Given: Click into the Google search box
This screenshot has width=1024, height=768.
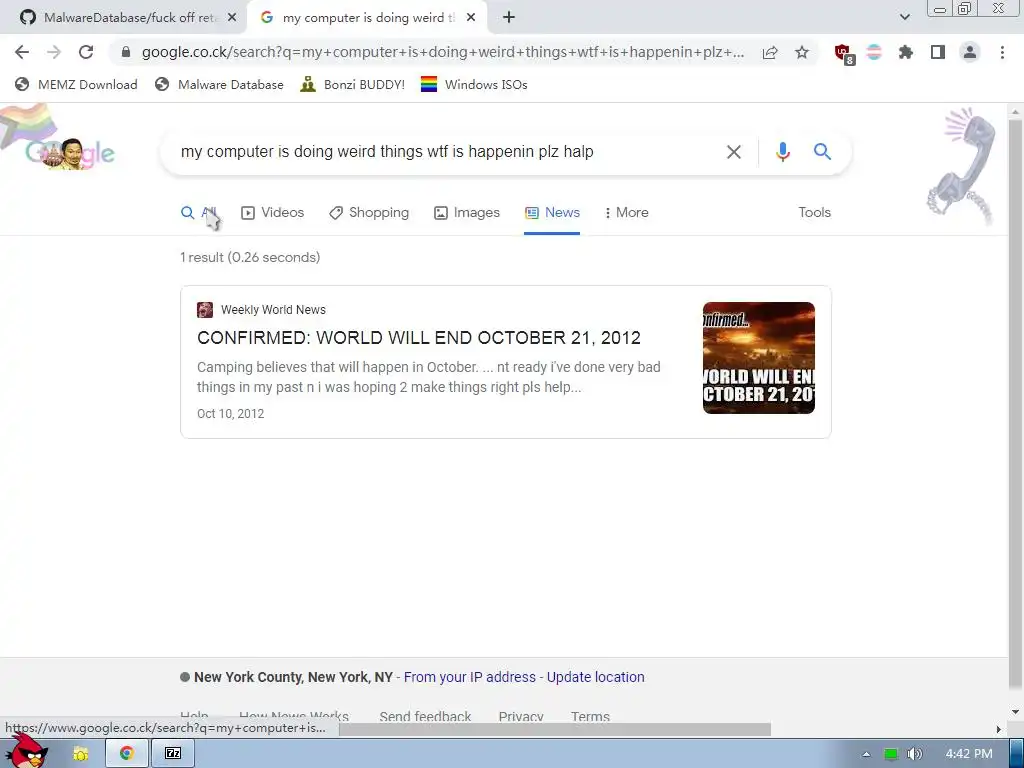Looking at the screenshot, I should pos(444,152).
